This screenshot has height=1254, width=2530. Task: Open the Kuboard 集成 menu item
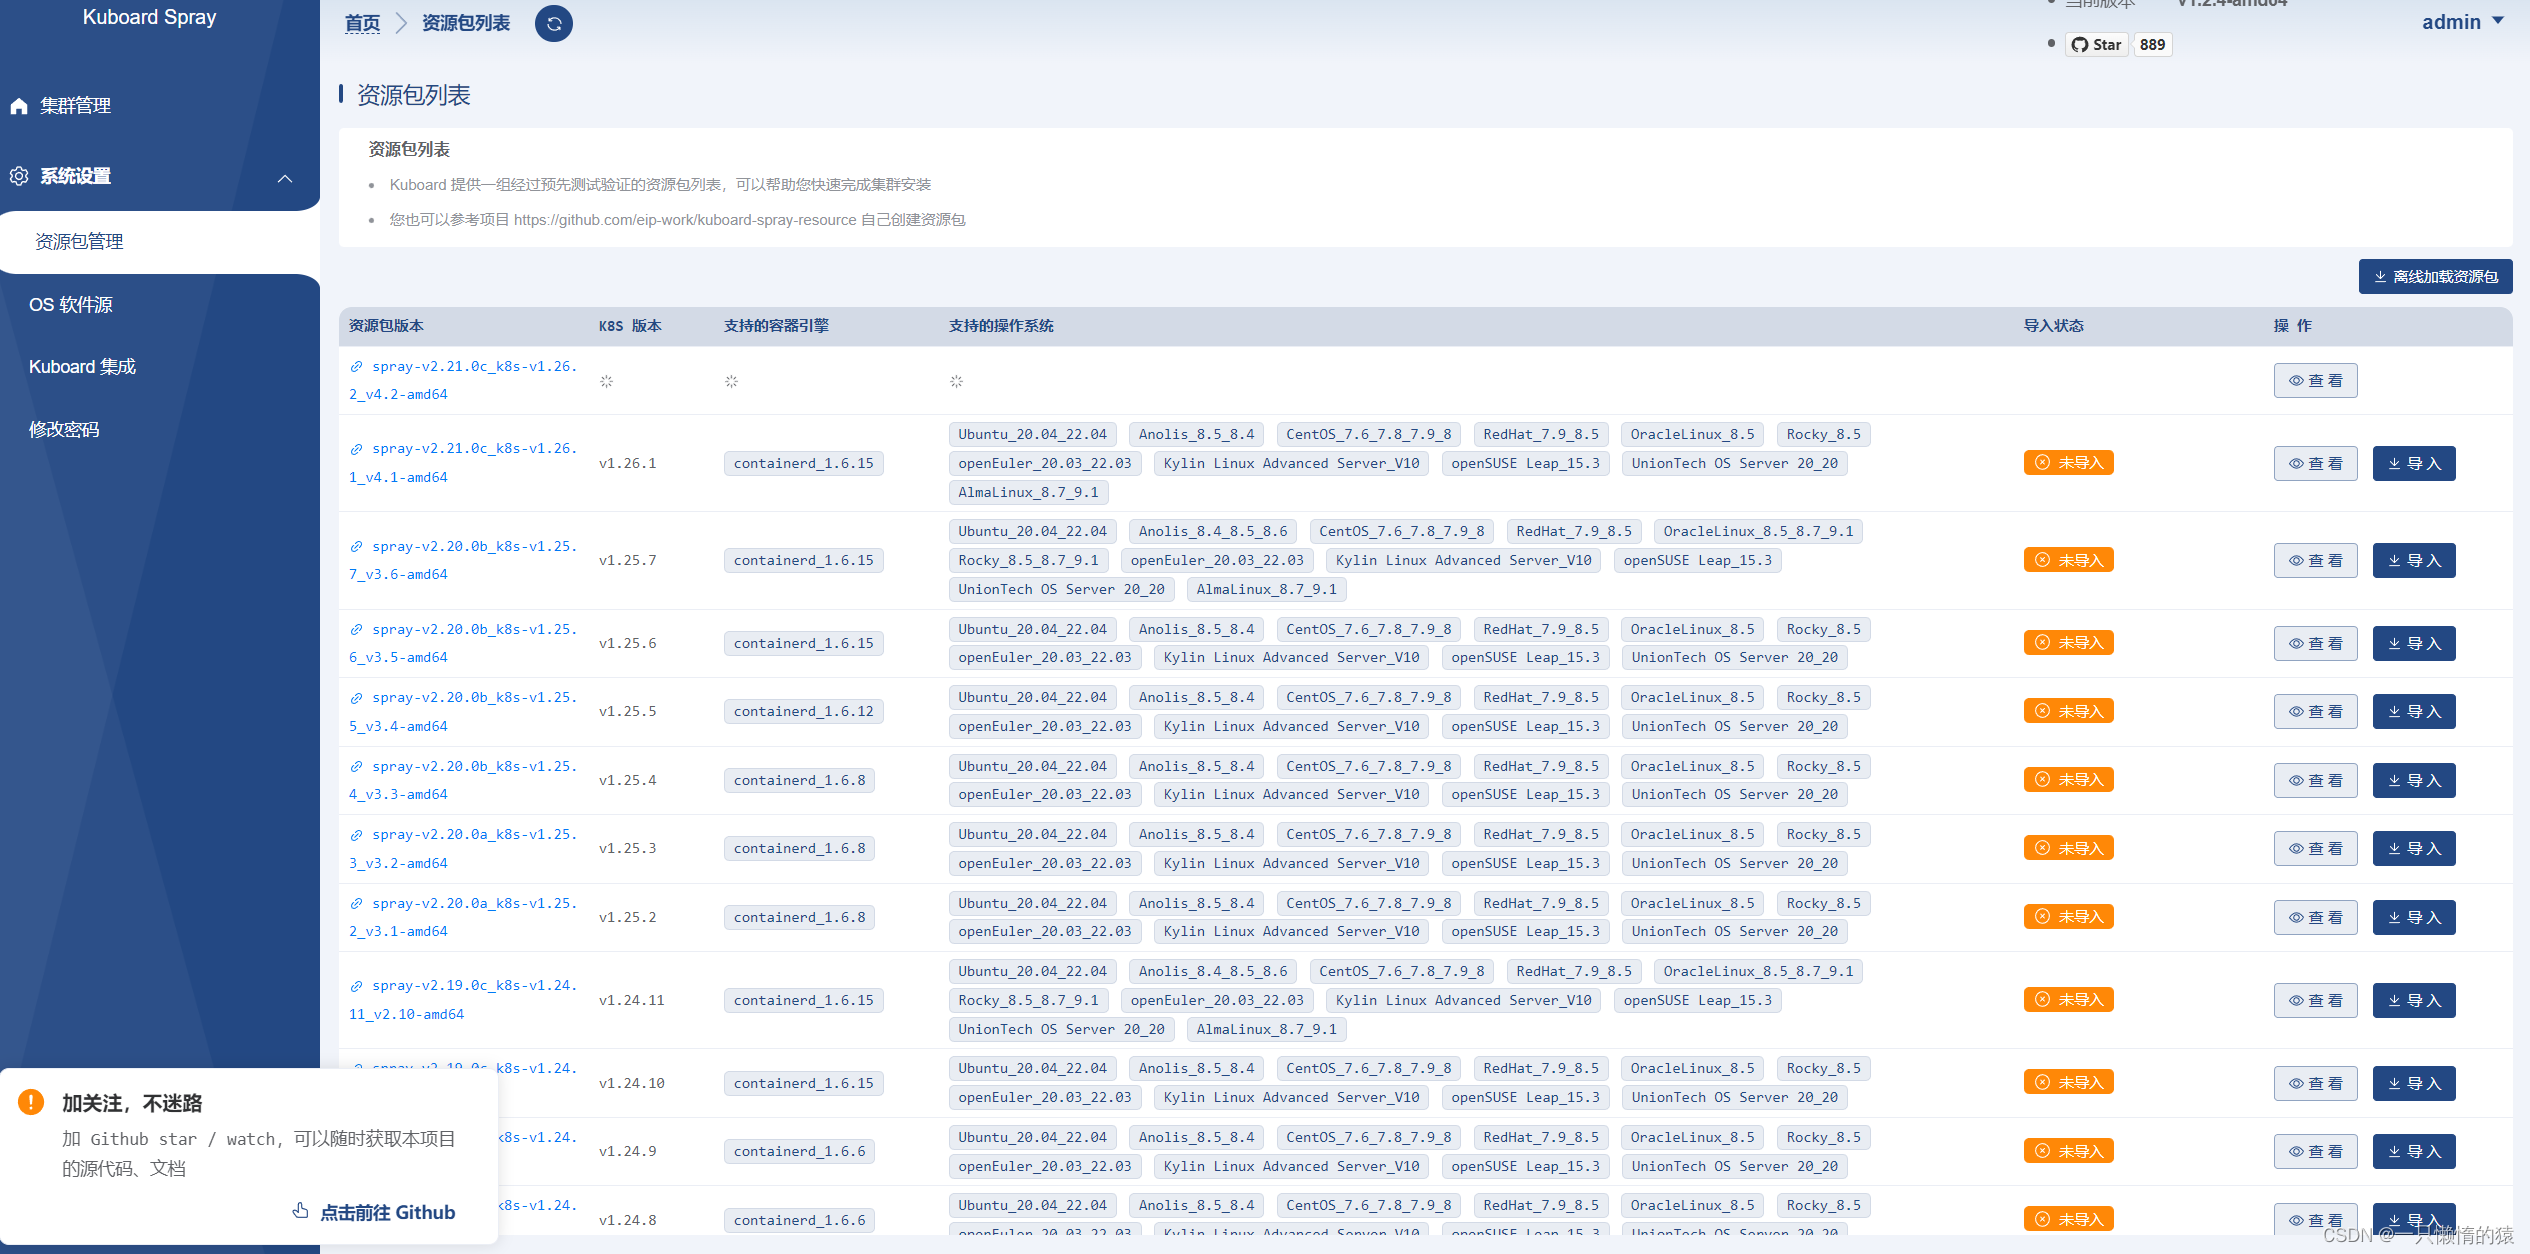click(x=82, y=367)
